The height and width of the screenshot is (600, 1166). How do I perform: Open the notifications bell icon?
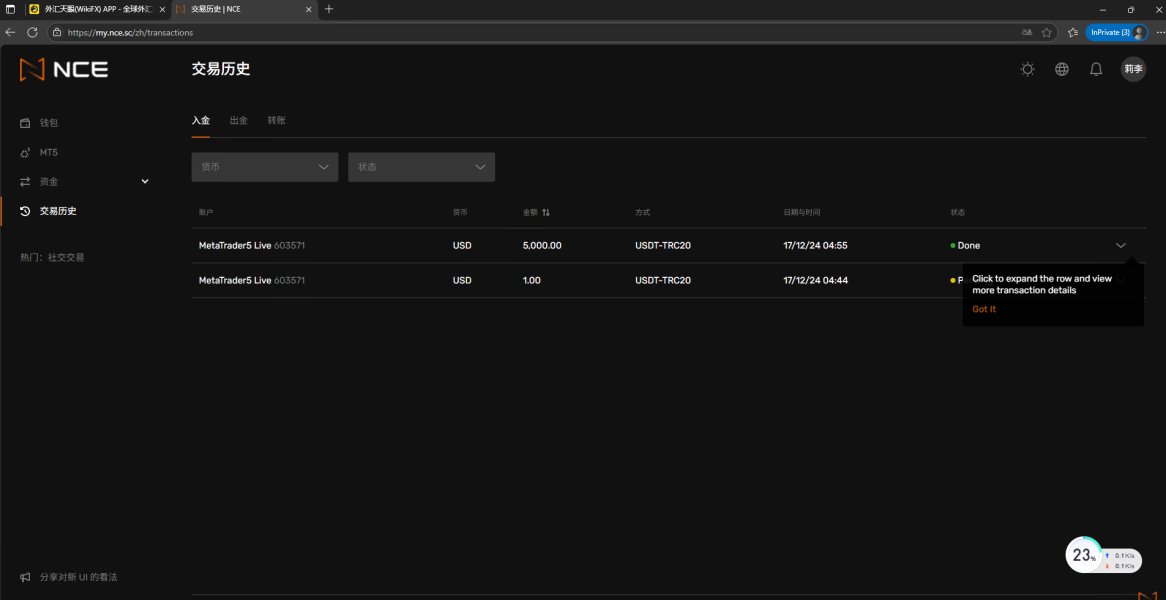(1096, 69)
